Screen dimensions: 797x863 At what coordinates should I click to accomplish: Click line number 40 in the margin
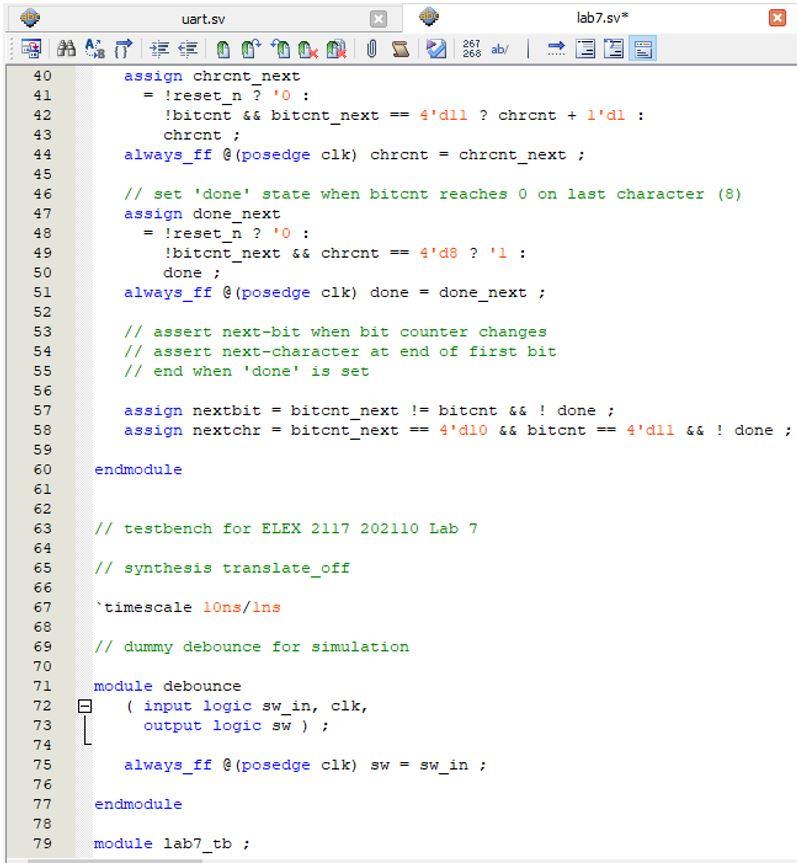pyautogui.click(x=42, y=75)
